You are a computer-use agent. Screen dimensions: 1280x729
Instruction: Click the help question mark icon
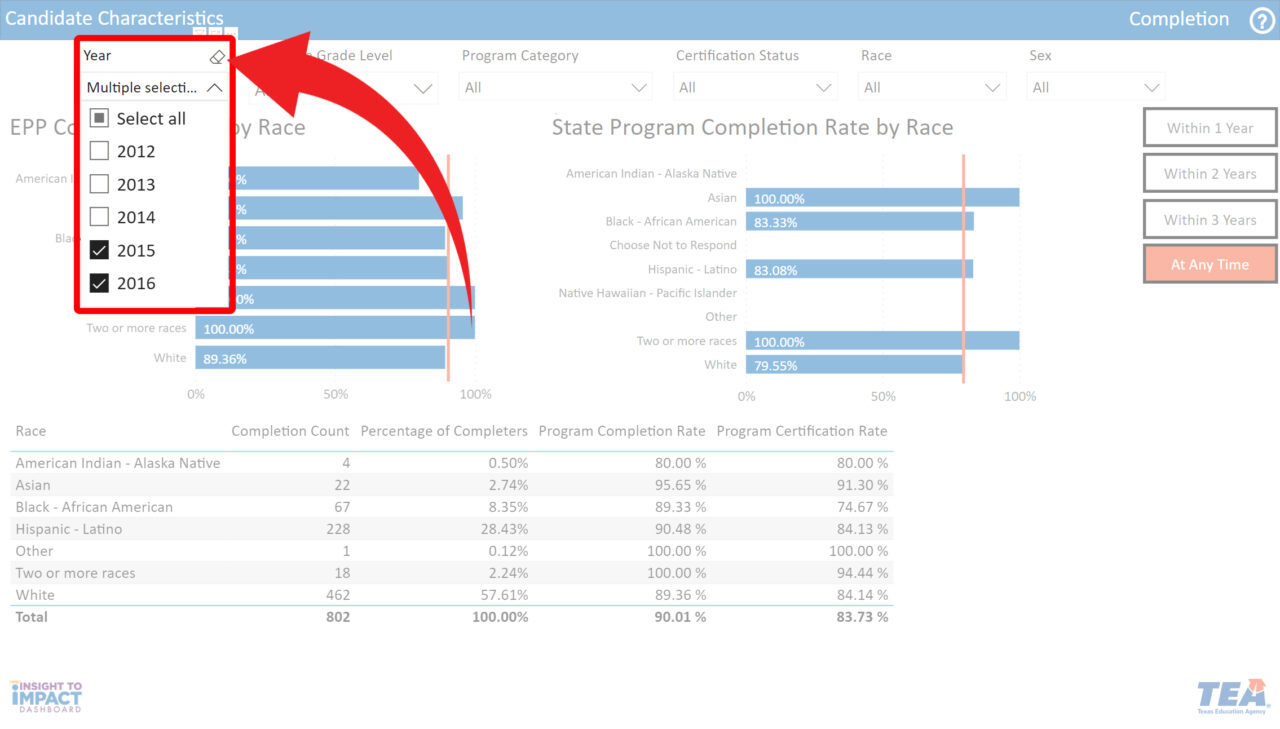tap(1261, 20)
